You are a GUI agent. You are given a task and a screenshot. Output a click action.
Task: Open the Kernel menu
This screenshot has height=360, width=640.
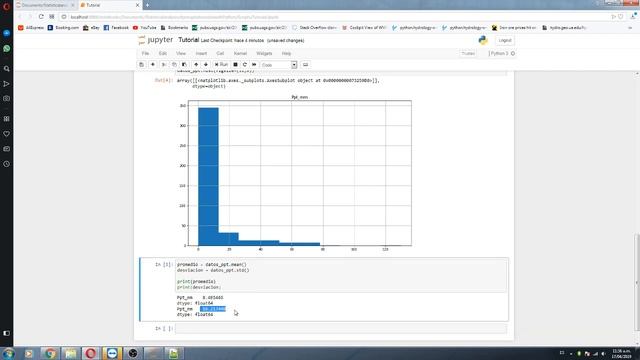[x=240, y=53]
